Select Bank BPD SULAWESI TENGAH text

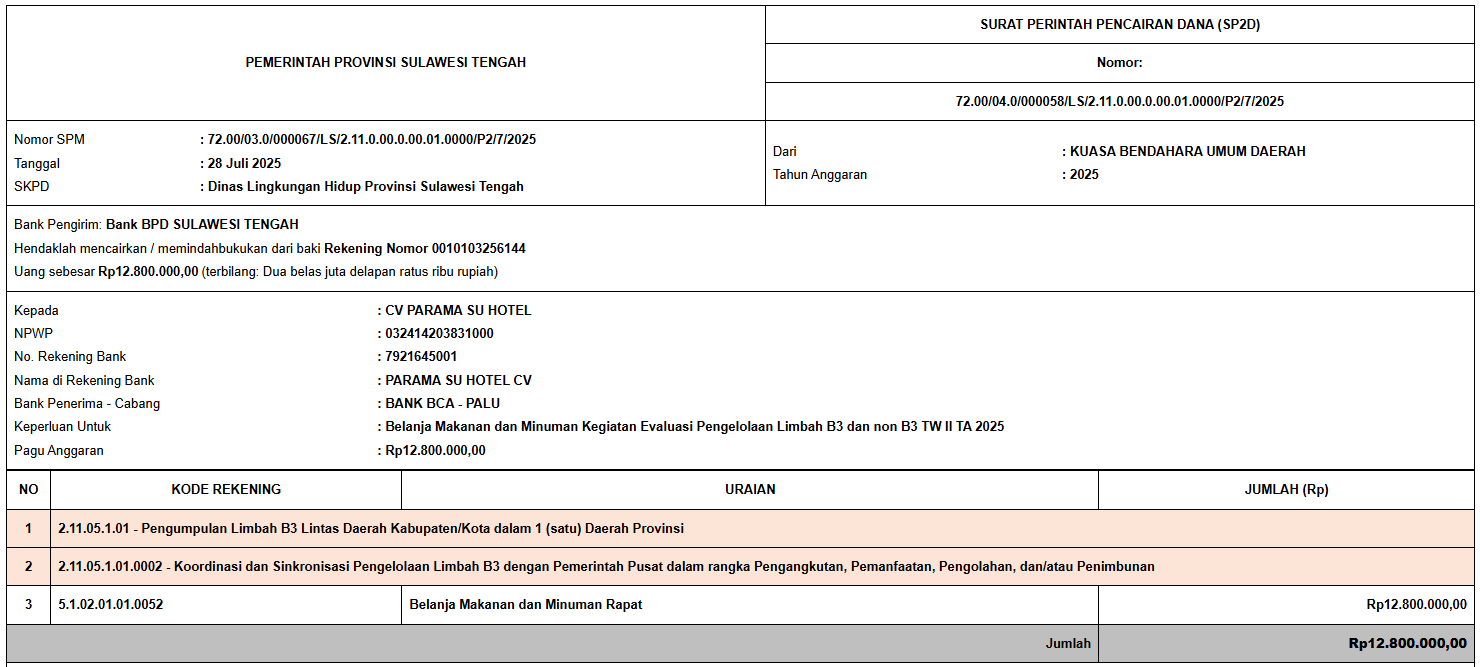[x=202, y=224]
